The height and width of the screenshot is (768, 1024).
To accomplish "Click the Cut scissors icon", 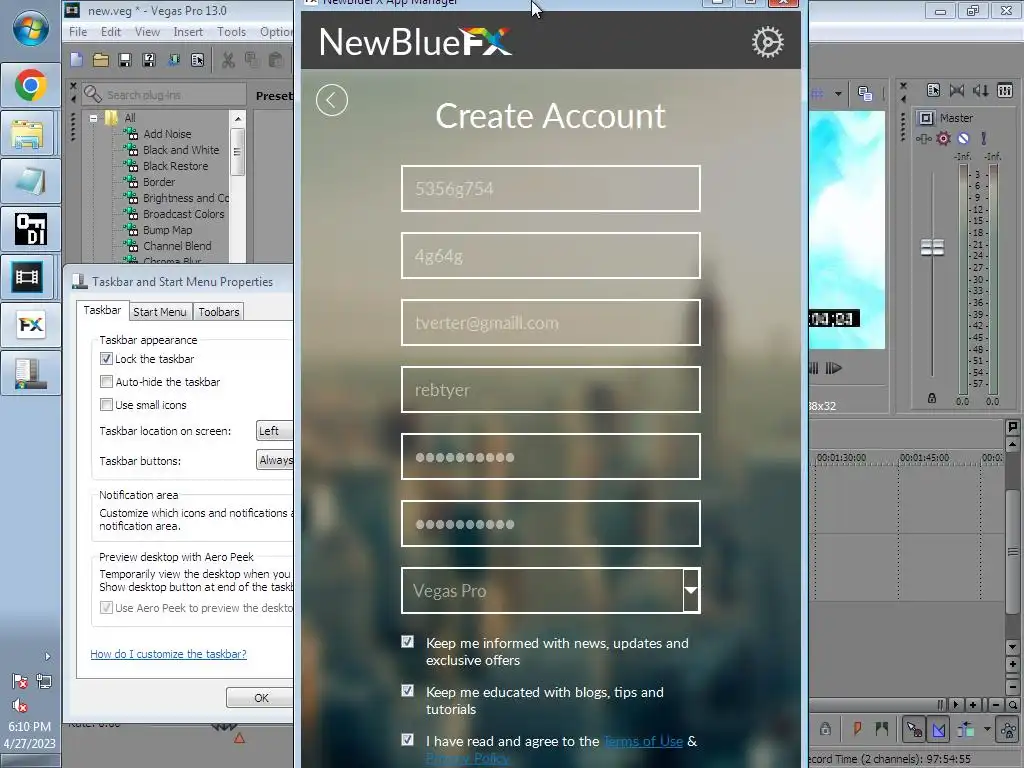I will click(228, 60).
